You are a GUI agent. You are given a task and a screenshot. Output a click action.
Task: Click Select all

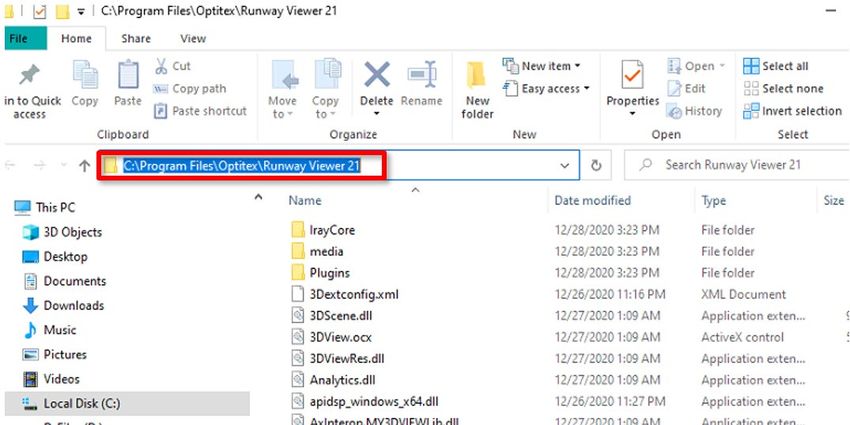pyautogui.click(x=776, y=66)
